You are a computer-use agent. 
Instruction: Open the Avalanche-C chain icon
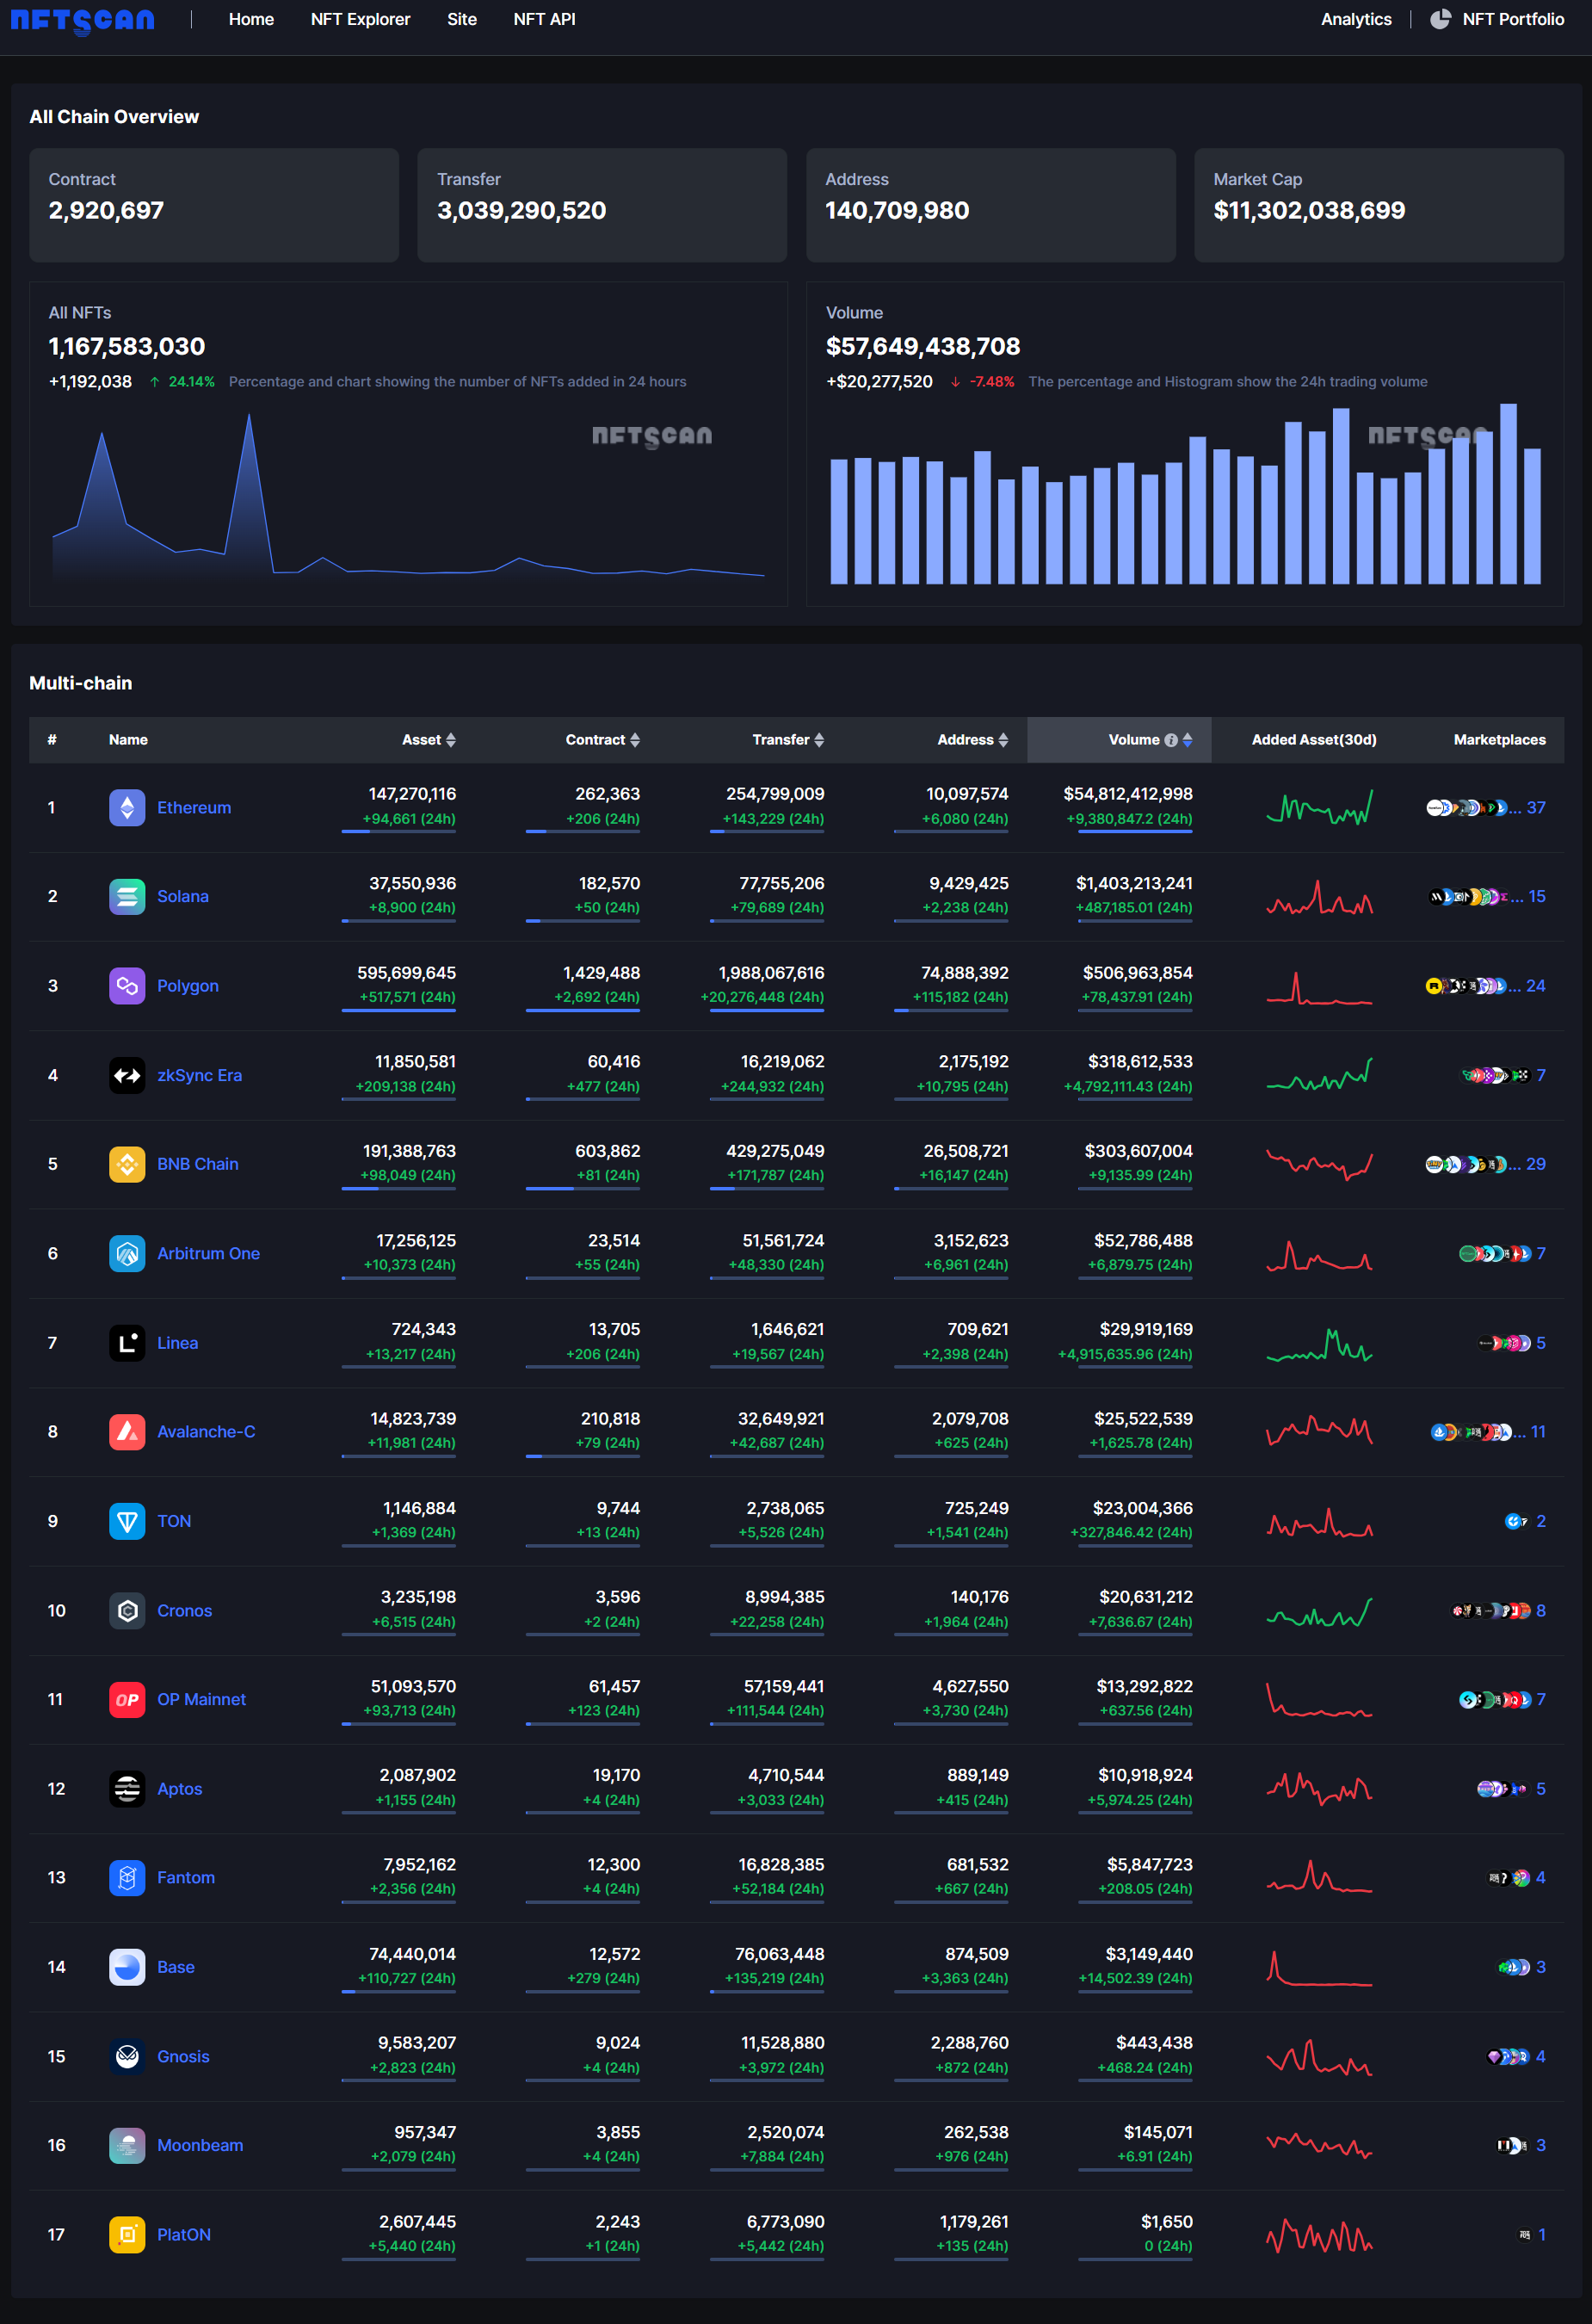[x=127, y=1432]
